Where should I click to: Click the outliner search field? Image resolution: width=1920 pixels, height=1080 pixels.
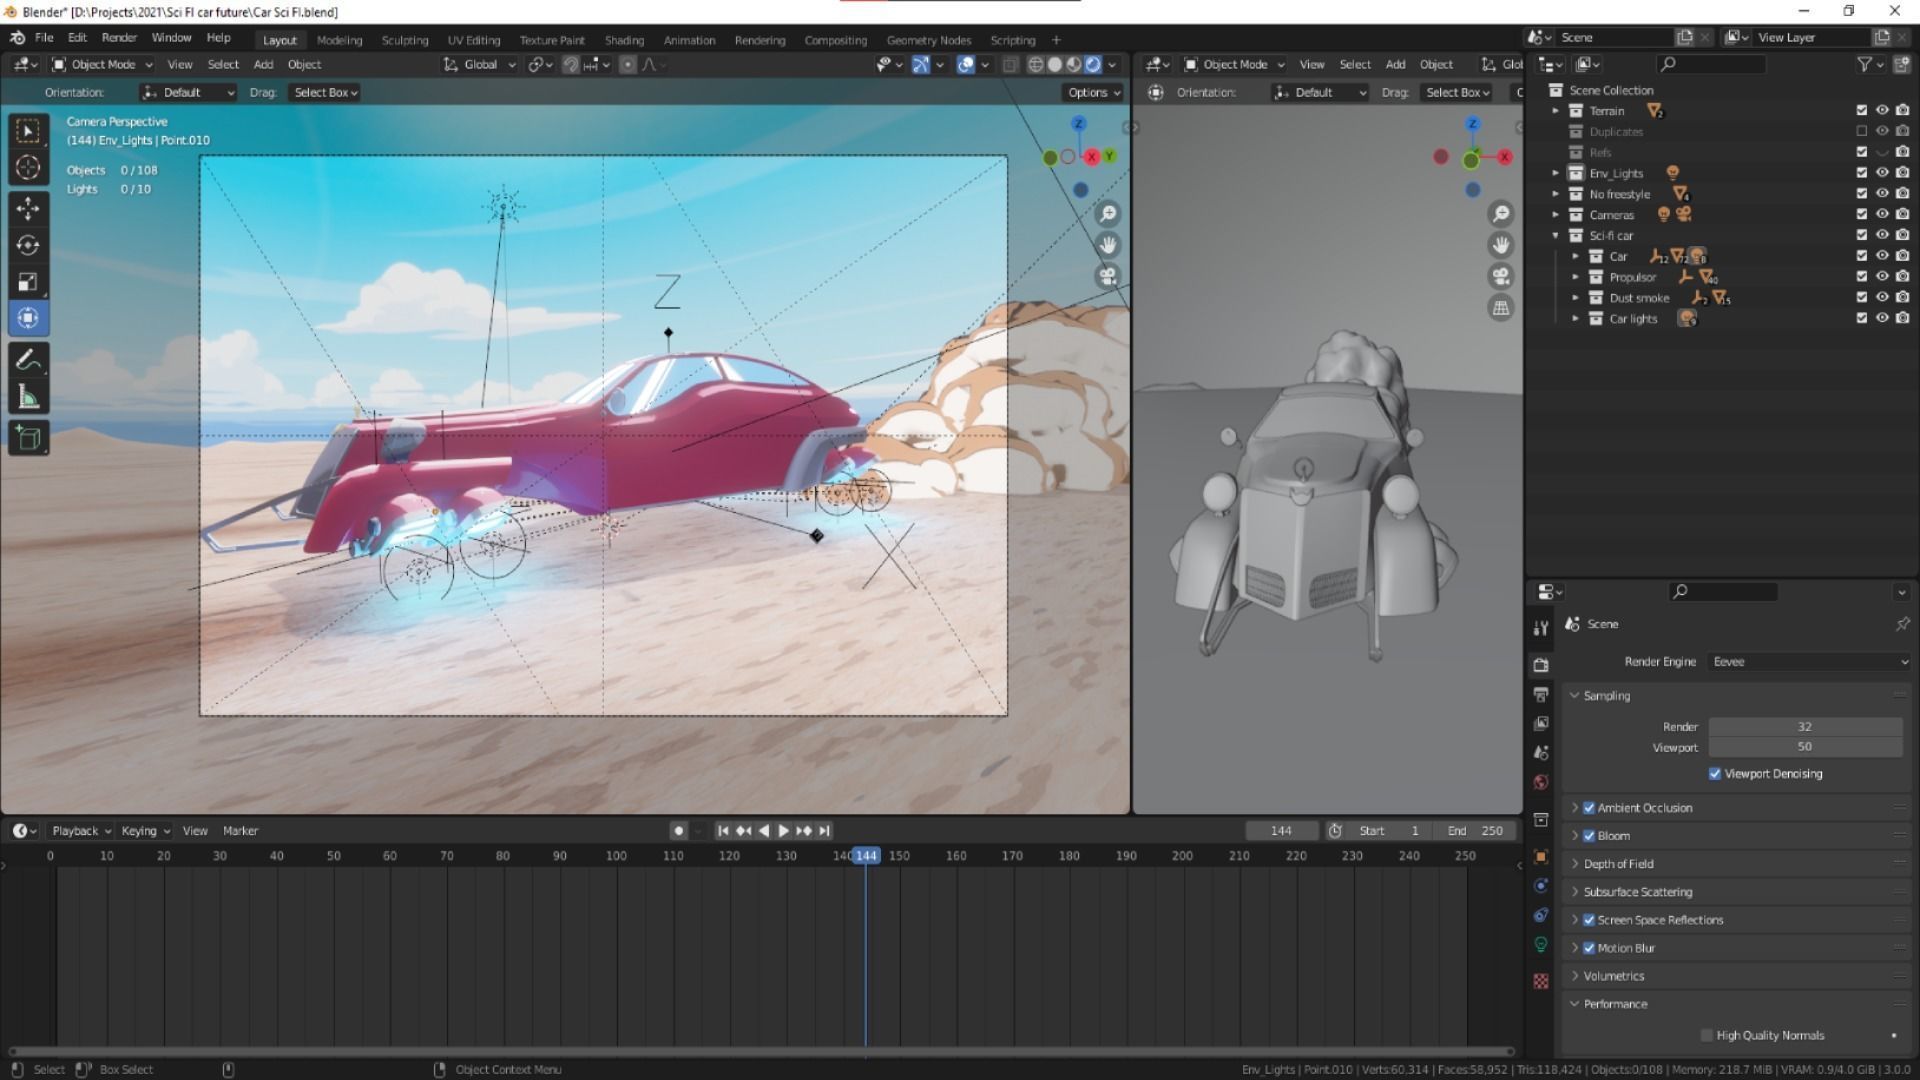click(x=1710, y=64)
